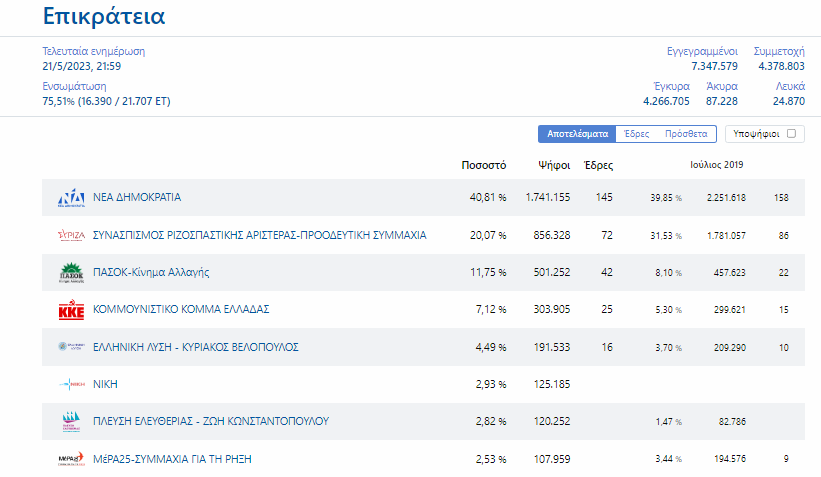This screenshot has width=821, height=477.
Task: Open ΚΟΜΜΟΥΝΙΣΤΙΚΟ ΚΟΜΜΑ ΕΛΛΑΔΑΣ party link
Action: click(181, 310)
